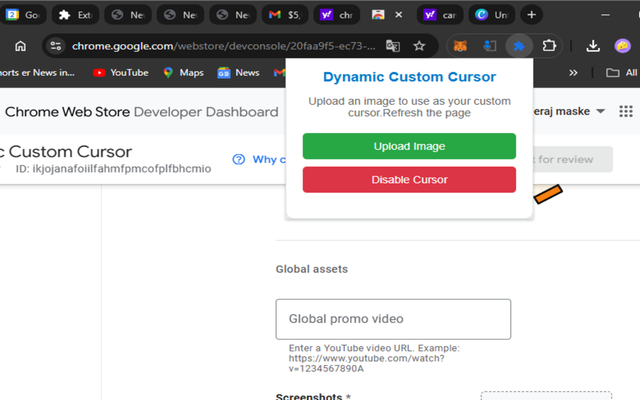Viewport: 640px width, 400px height.
Task: Click the address bar URL
Action: [x=224, y=46]
